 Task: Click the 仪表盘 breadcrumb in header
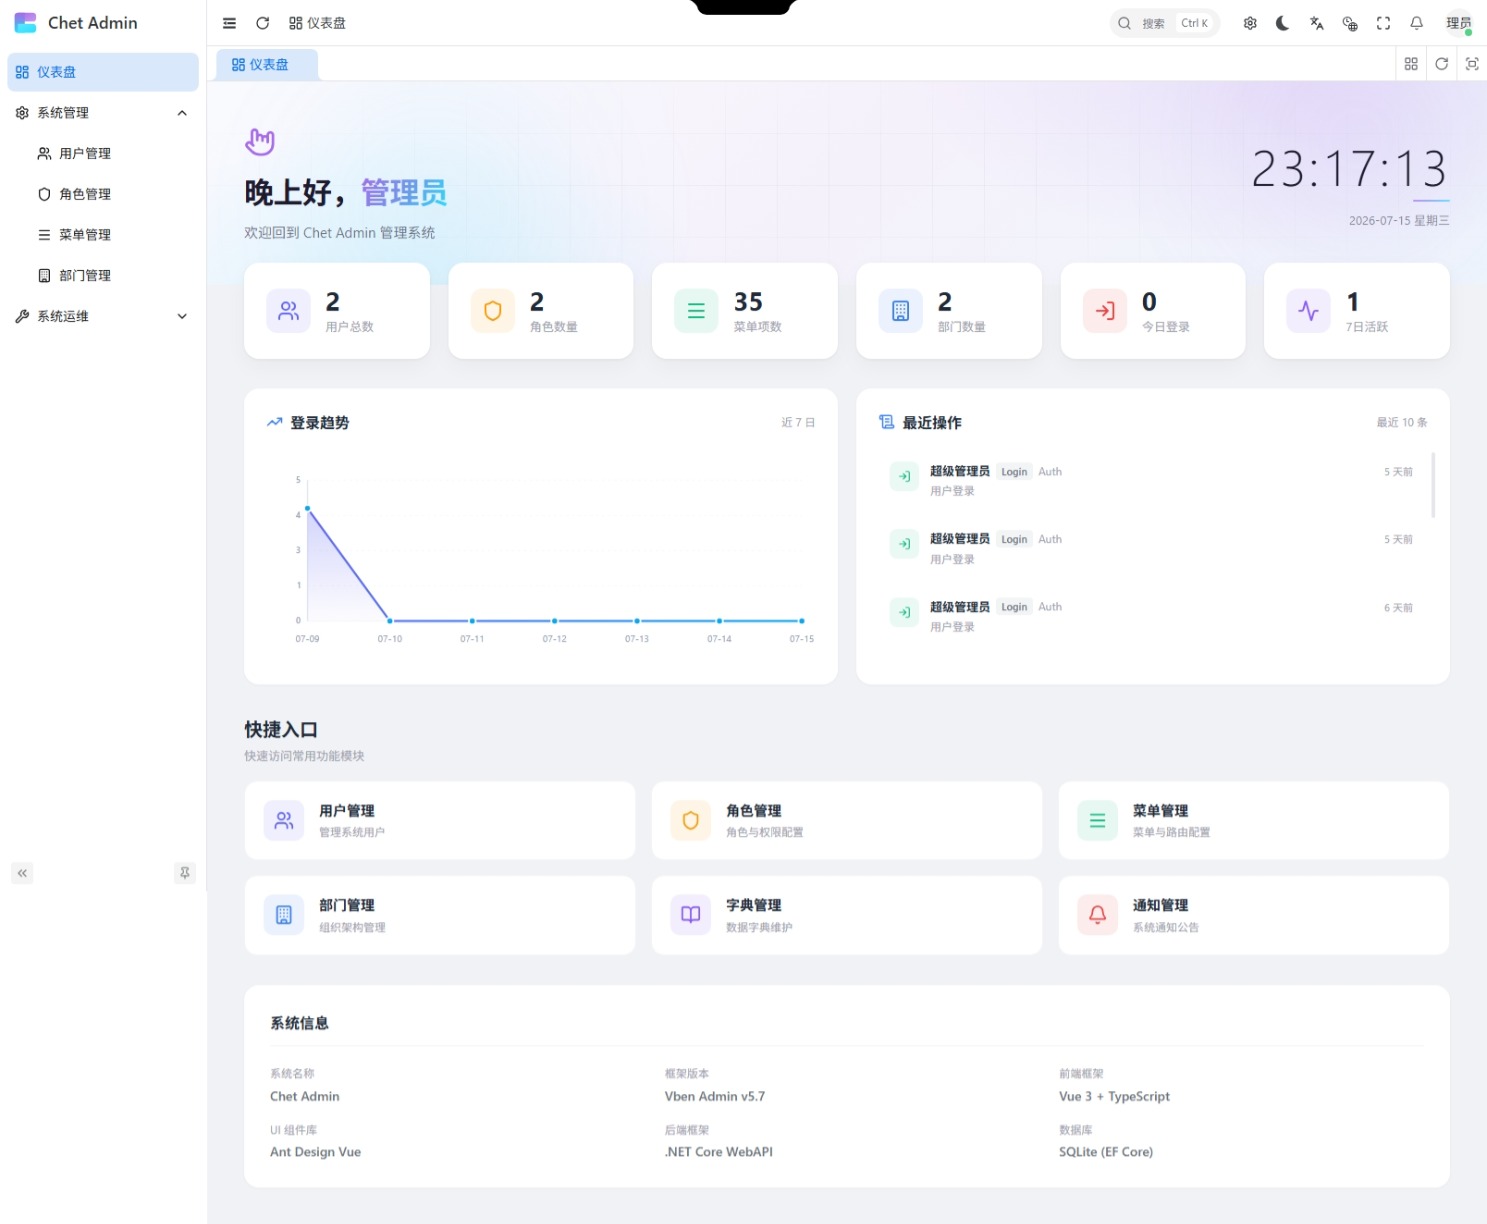pyautogui.click(x=317, y=23)
